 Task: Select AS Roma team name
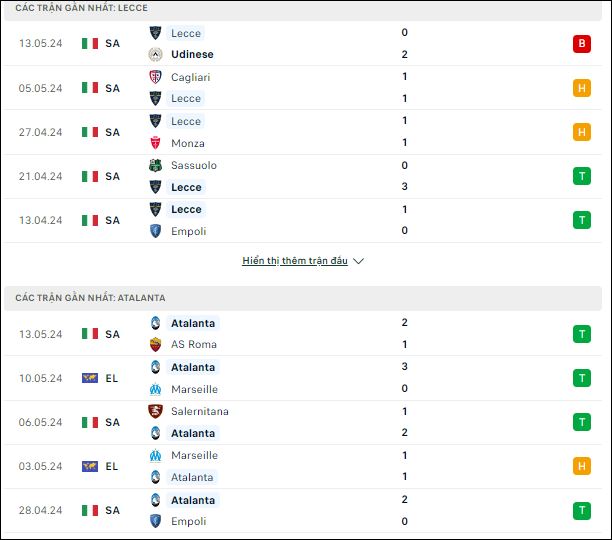(194, 344)
